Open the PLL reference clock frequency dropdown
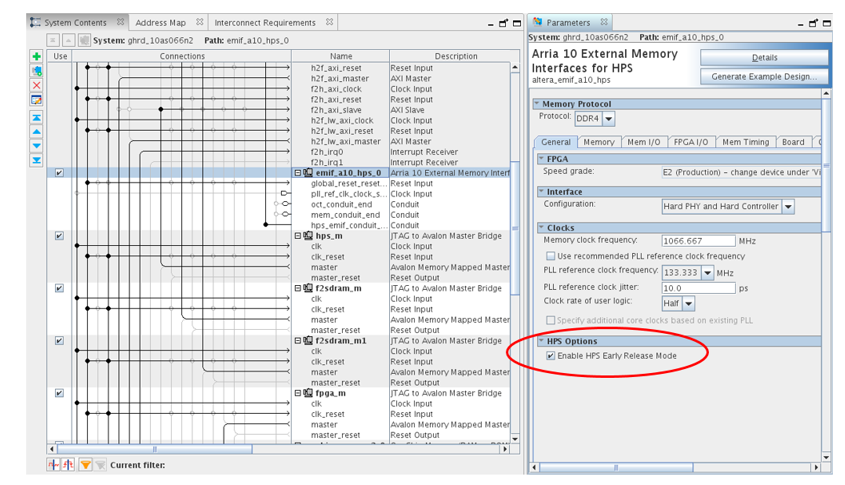Viewport: 845px width, 485px height. pos(708,273)
